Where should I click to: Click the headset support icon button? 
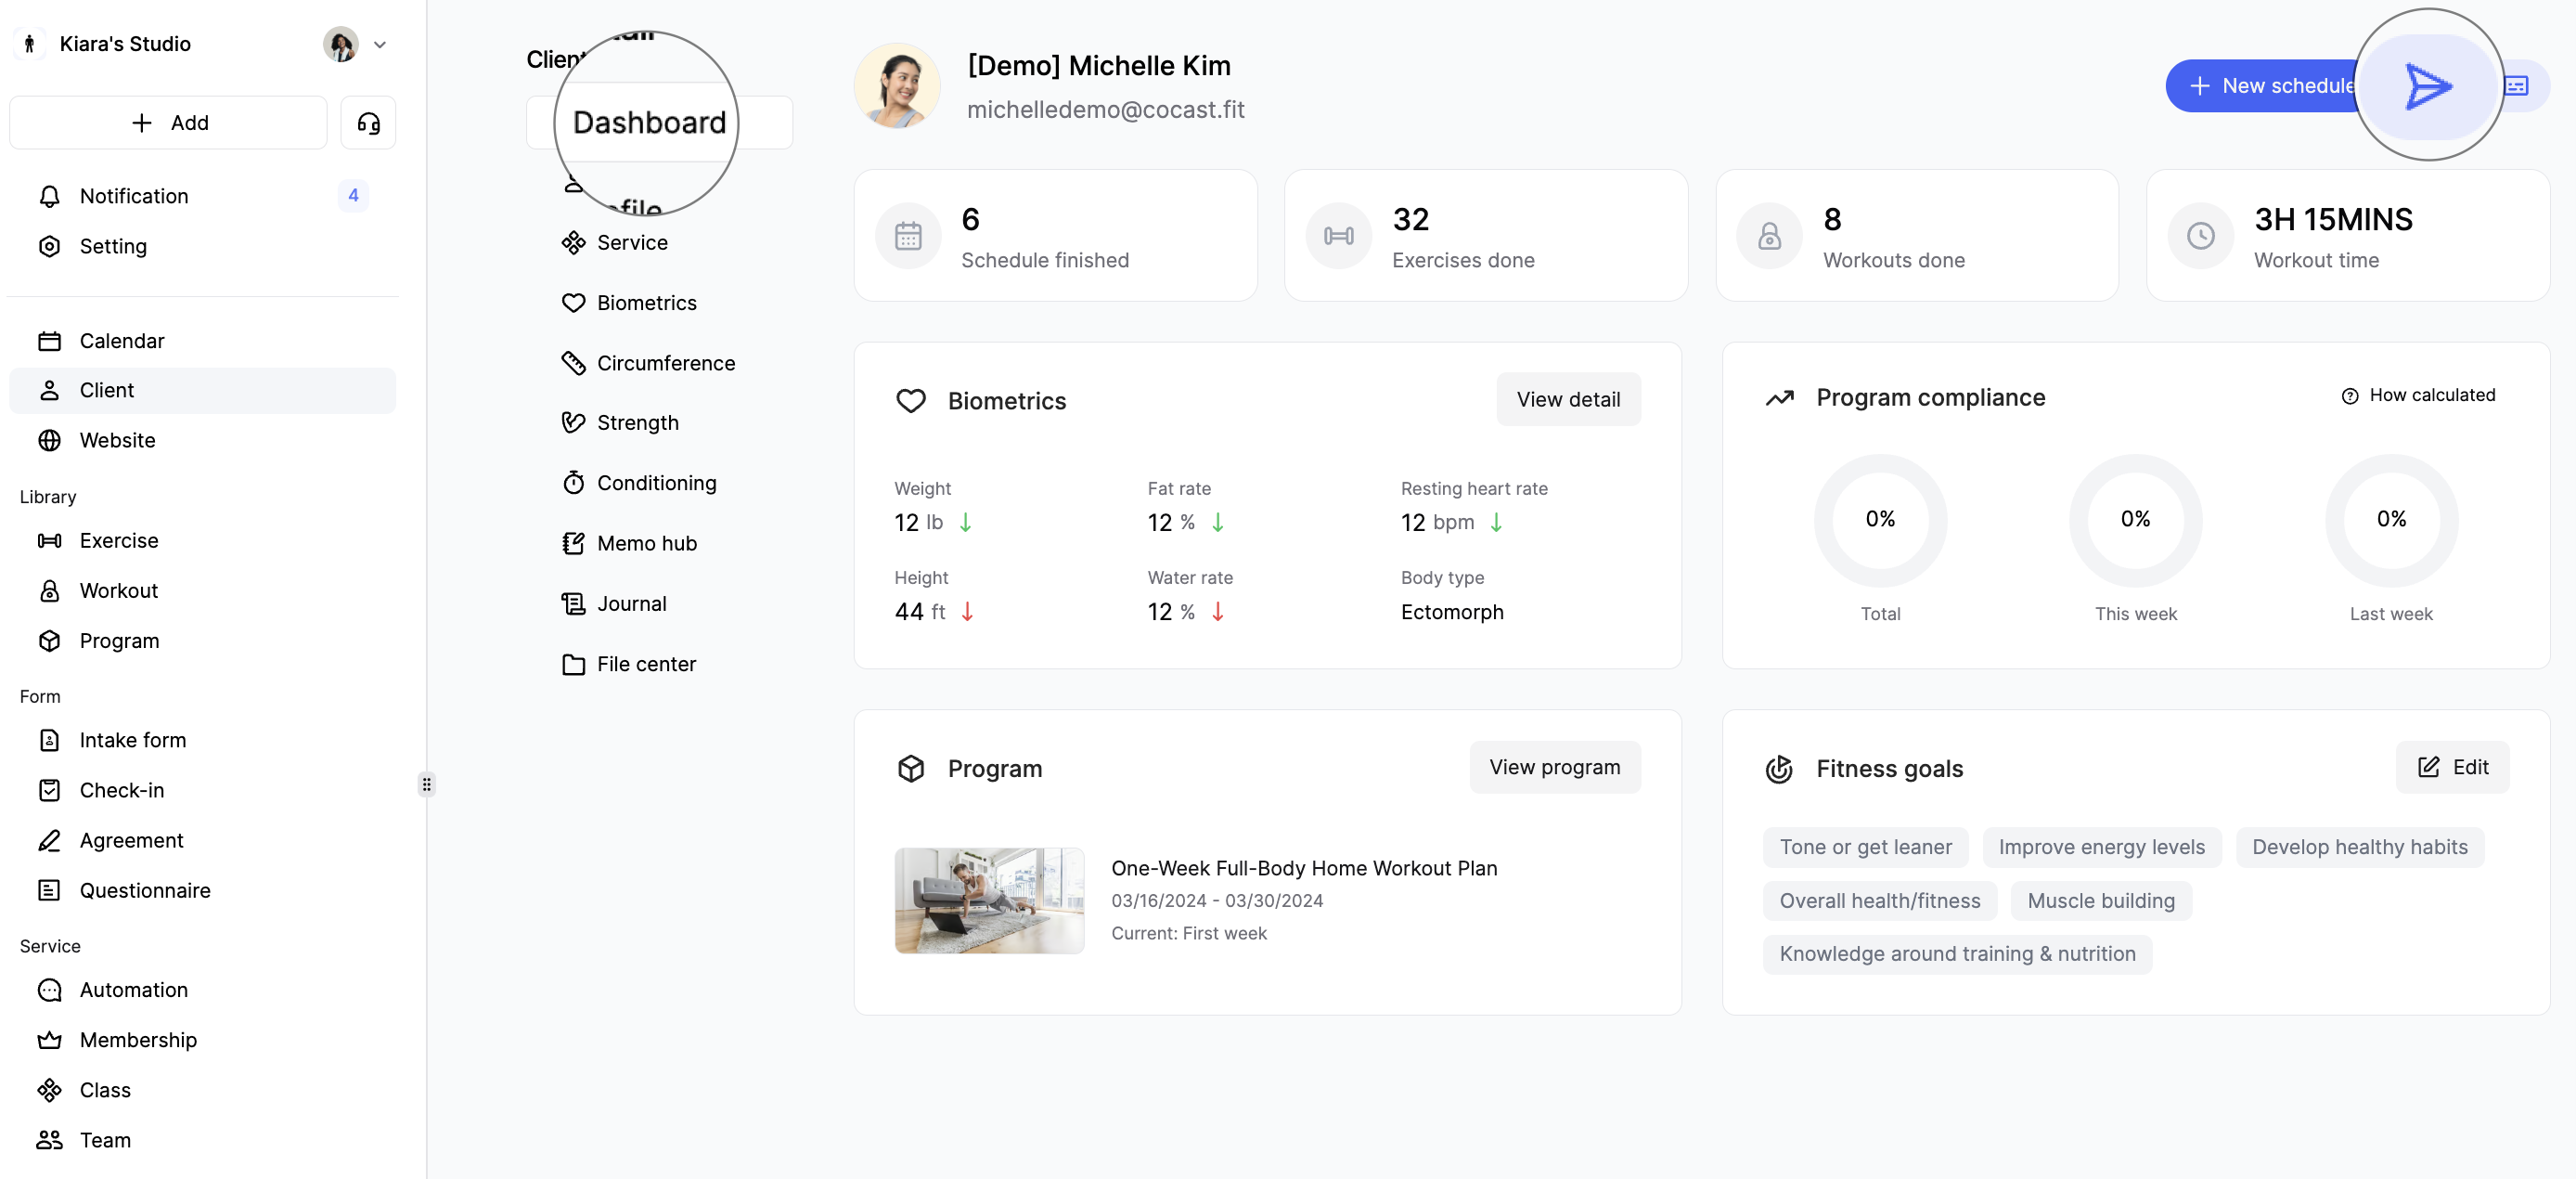tap(368, 123)
